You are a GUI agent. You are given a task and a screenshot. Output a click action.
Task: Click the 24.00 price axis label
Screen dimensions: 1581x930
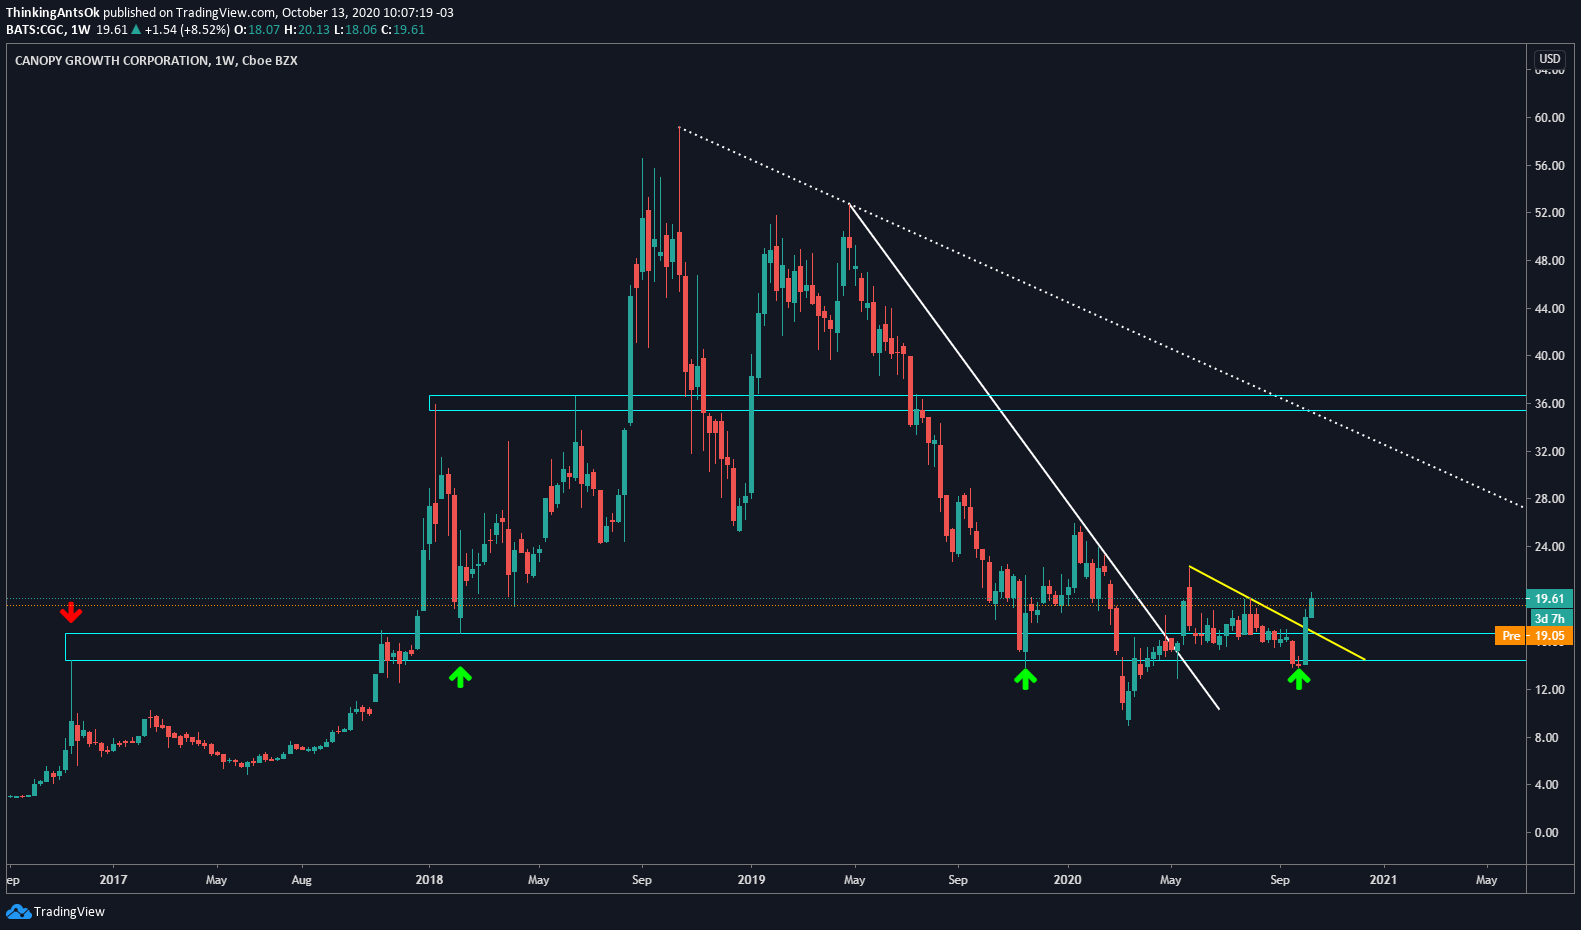(1550, 547)
